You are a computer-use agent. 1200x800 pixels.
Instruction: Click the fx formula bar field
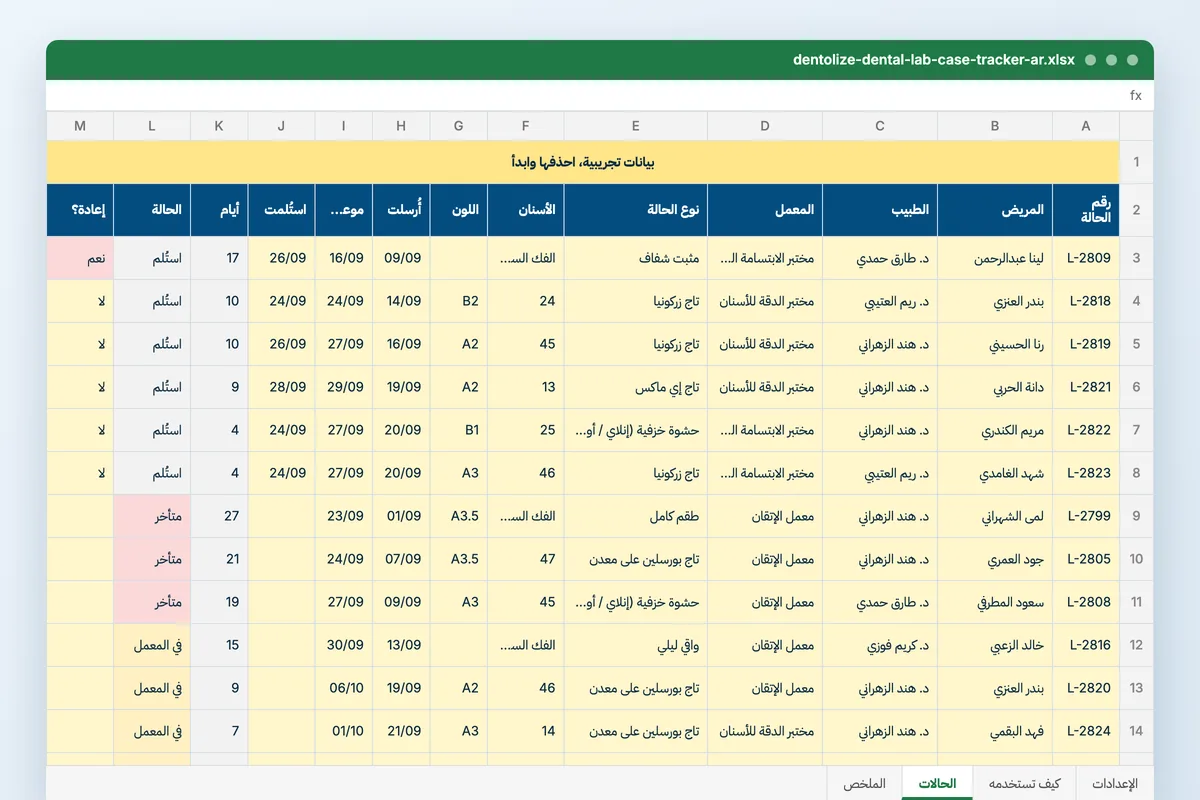point(600,96)
